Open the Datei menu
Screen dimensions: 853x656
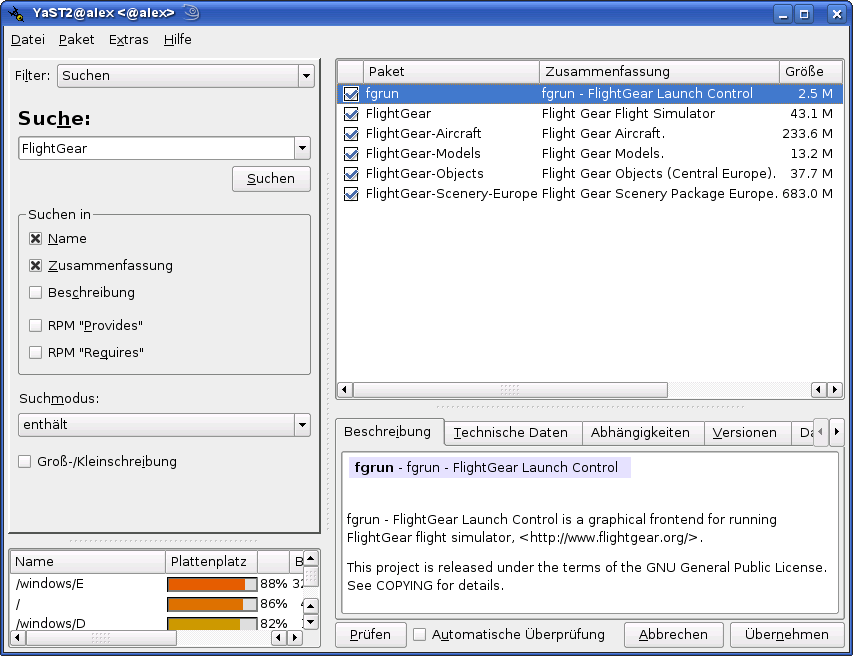tap(28, 40)
